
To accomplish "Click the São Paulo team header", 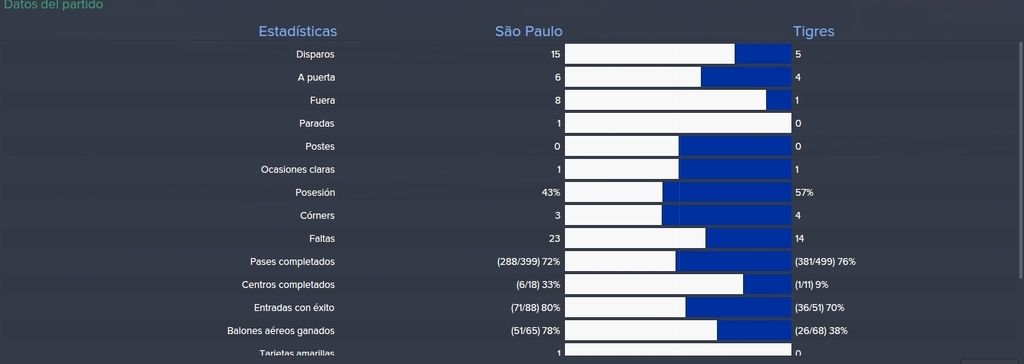I will pos(528,31).
